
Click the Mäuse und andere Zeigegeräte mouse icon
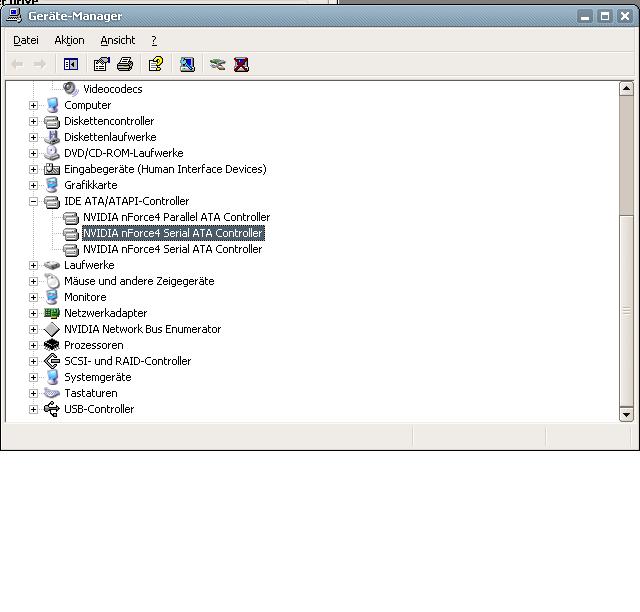[x=52, y=281]
